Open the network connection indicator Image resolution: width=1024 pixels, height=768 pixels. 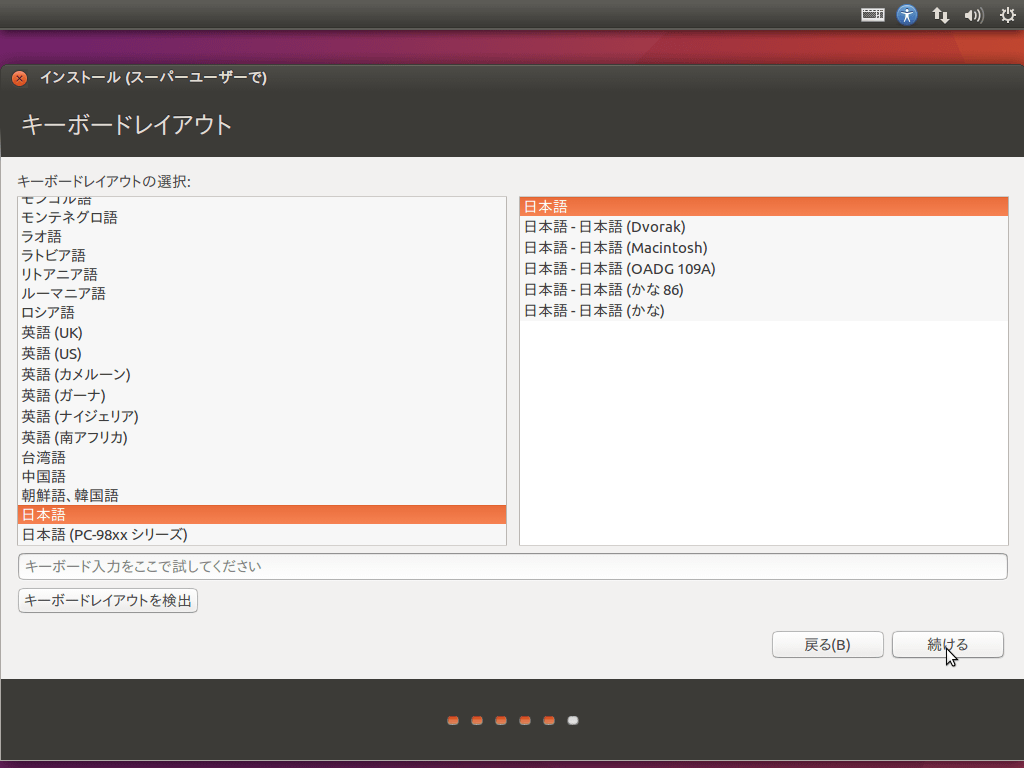[940, 15]
